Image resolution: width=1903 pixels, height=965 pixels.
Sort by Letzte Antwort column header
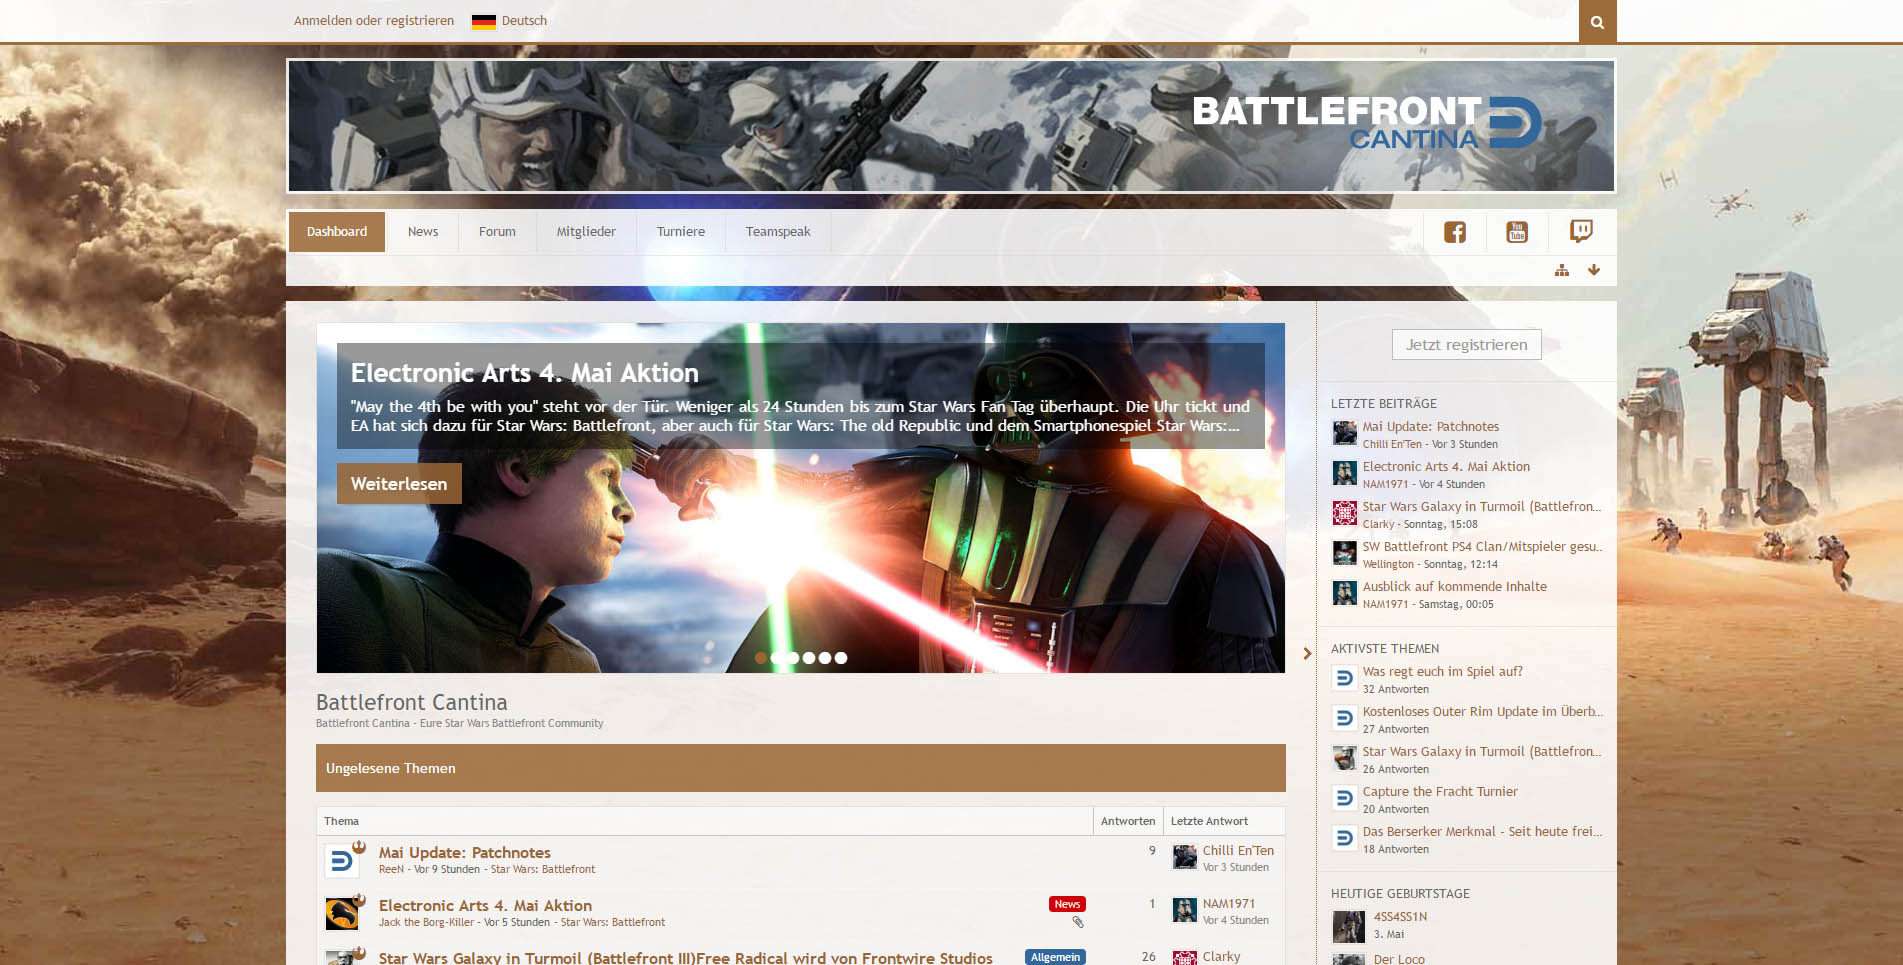pos(1209,821)
